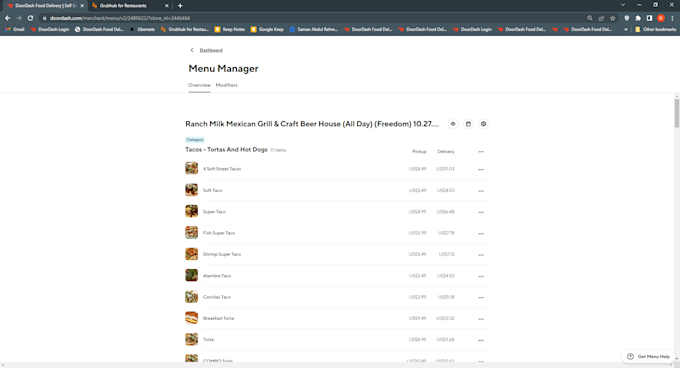This screenshot has height=368, width=680.
Task: Open three-dot menu for Fish Super Taco
Action: (481, 233)
